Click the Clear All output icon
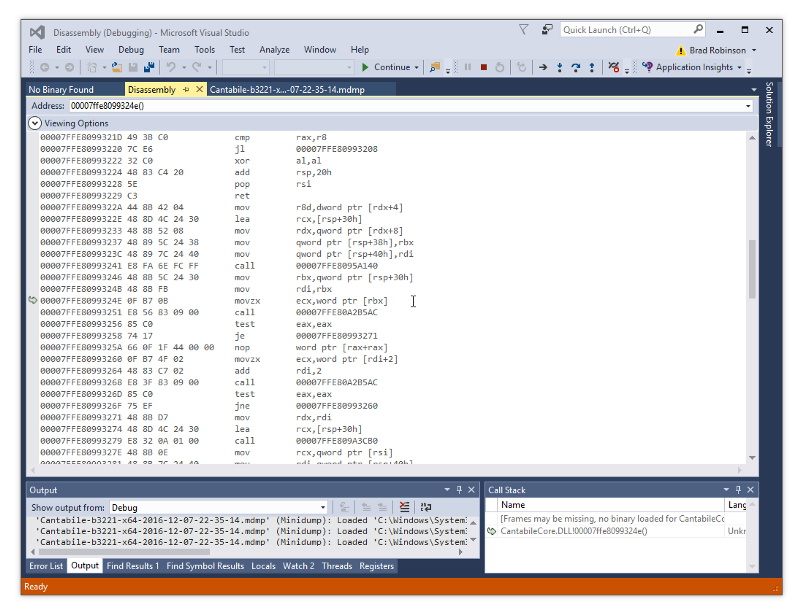The height and width of the screenshot is (612, 800). coord(405,507)
